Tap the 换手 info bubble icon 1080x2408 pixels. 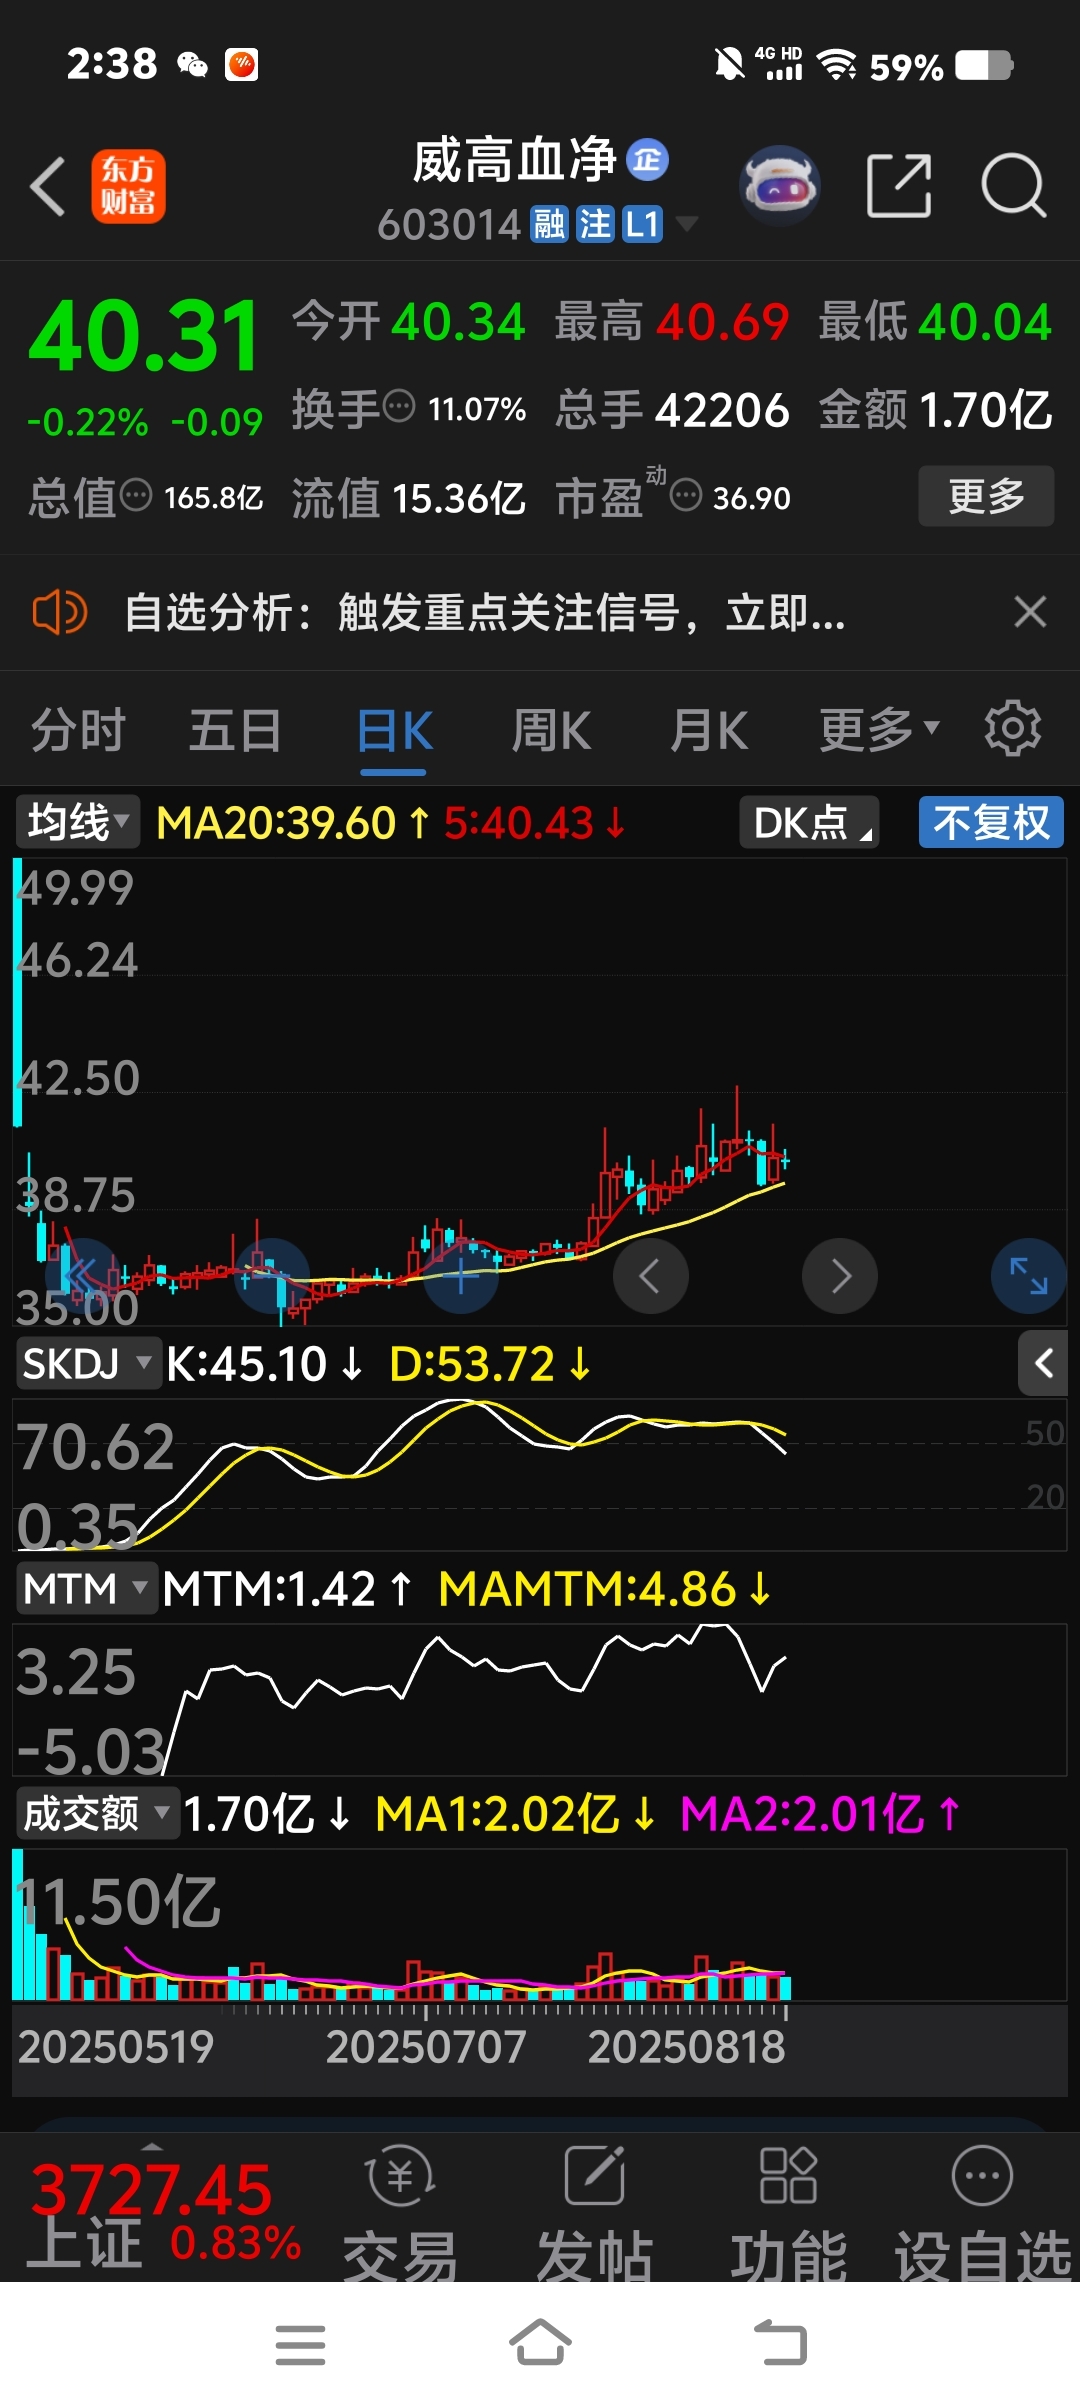(399, 407)
